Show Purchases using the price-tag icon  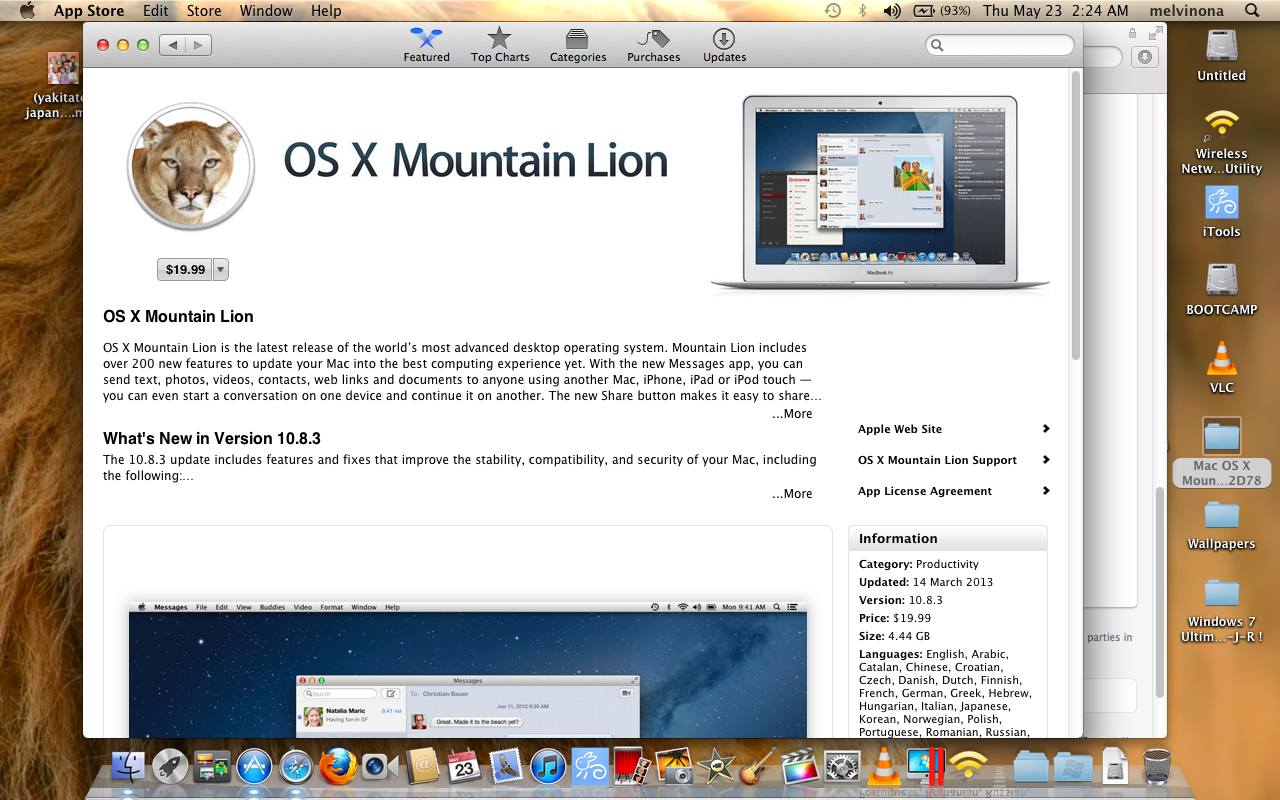653,45
